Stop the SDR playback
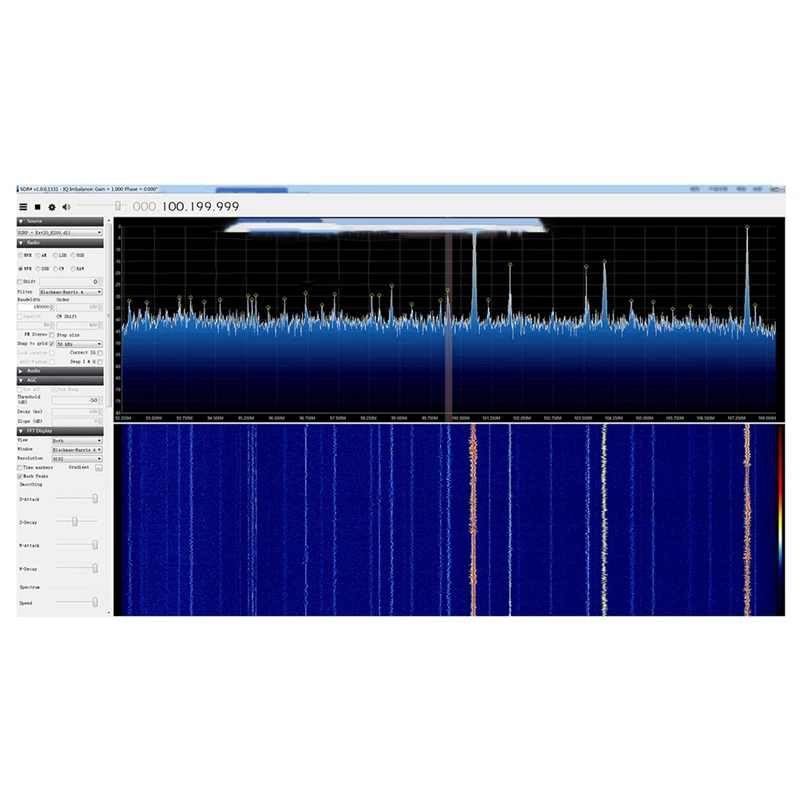This screenshot has height=800, width=800. tap(36, 206)
